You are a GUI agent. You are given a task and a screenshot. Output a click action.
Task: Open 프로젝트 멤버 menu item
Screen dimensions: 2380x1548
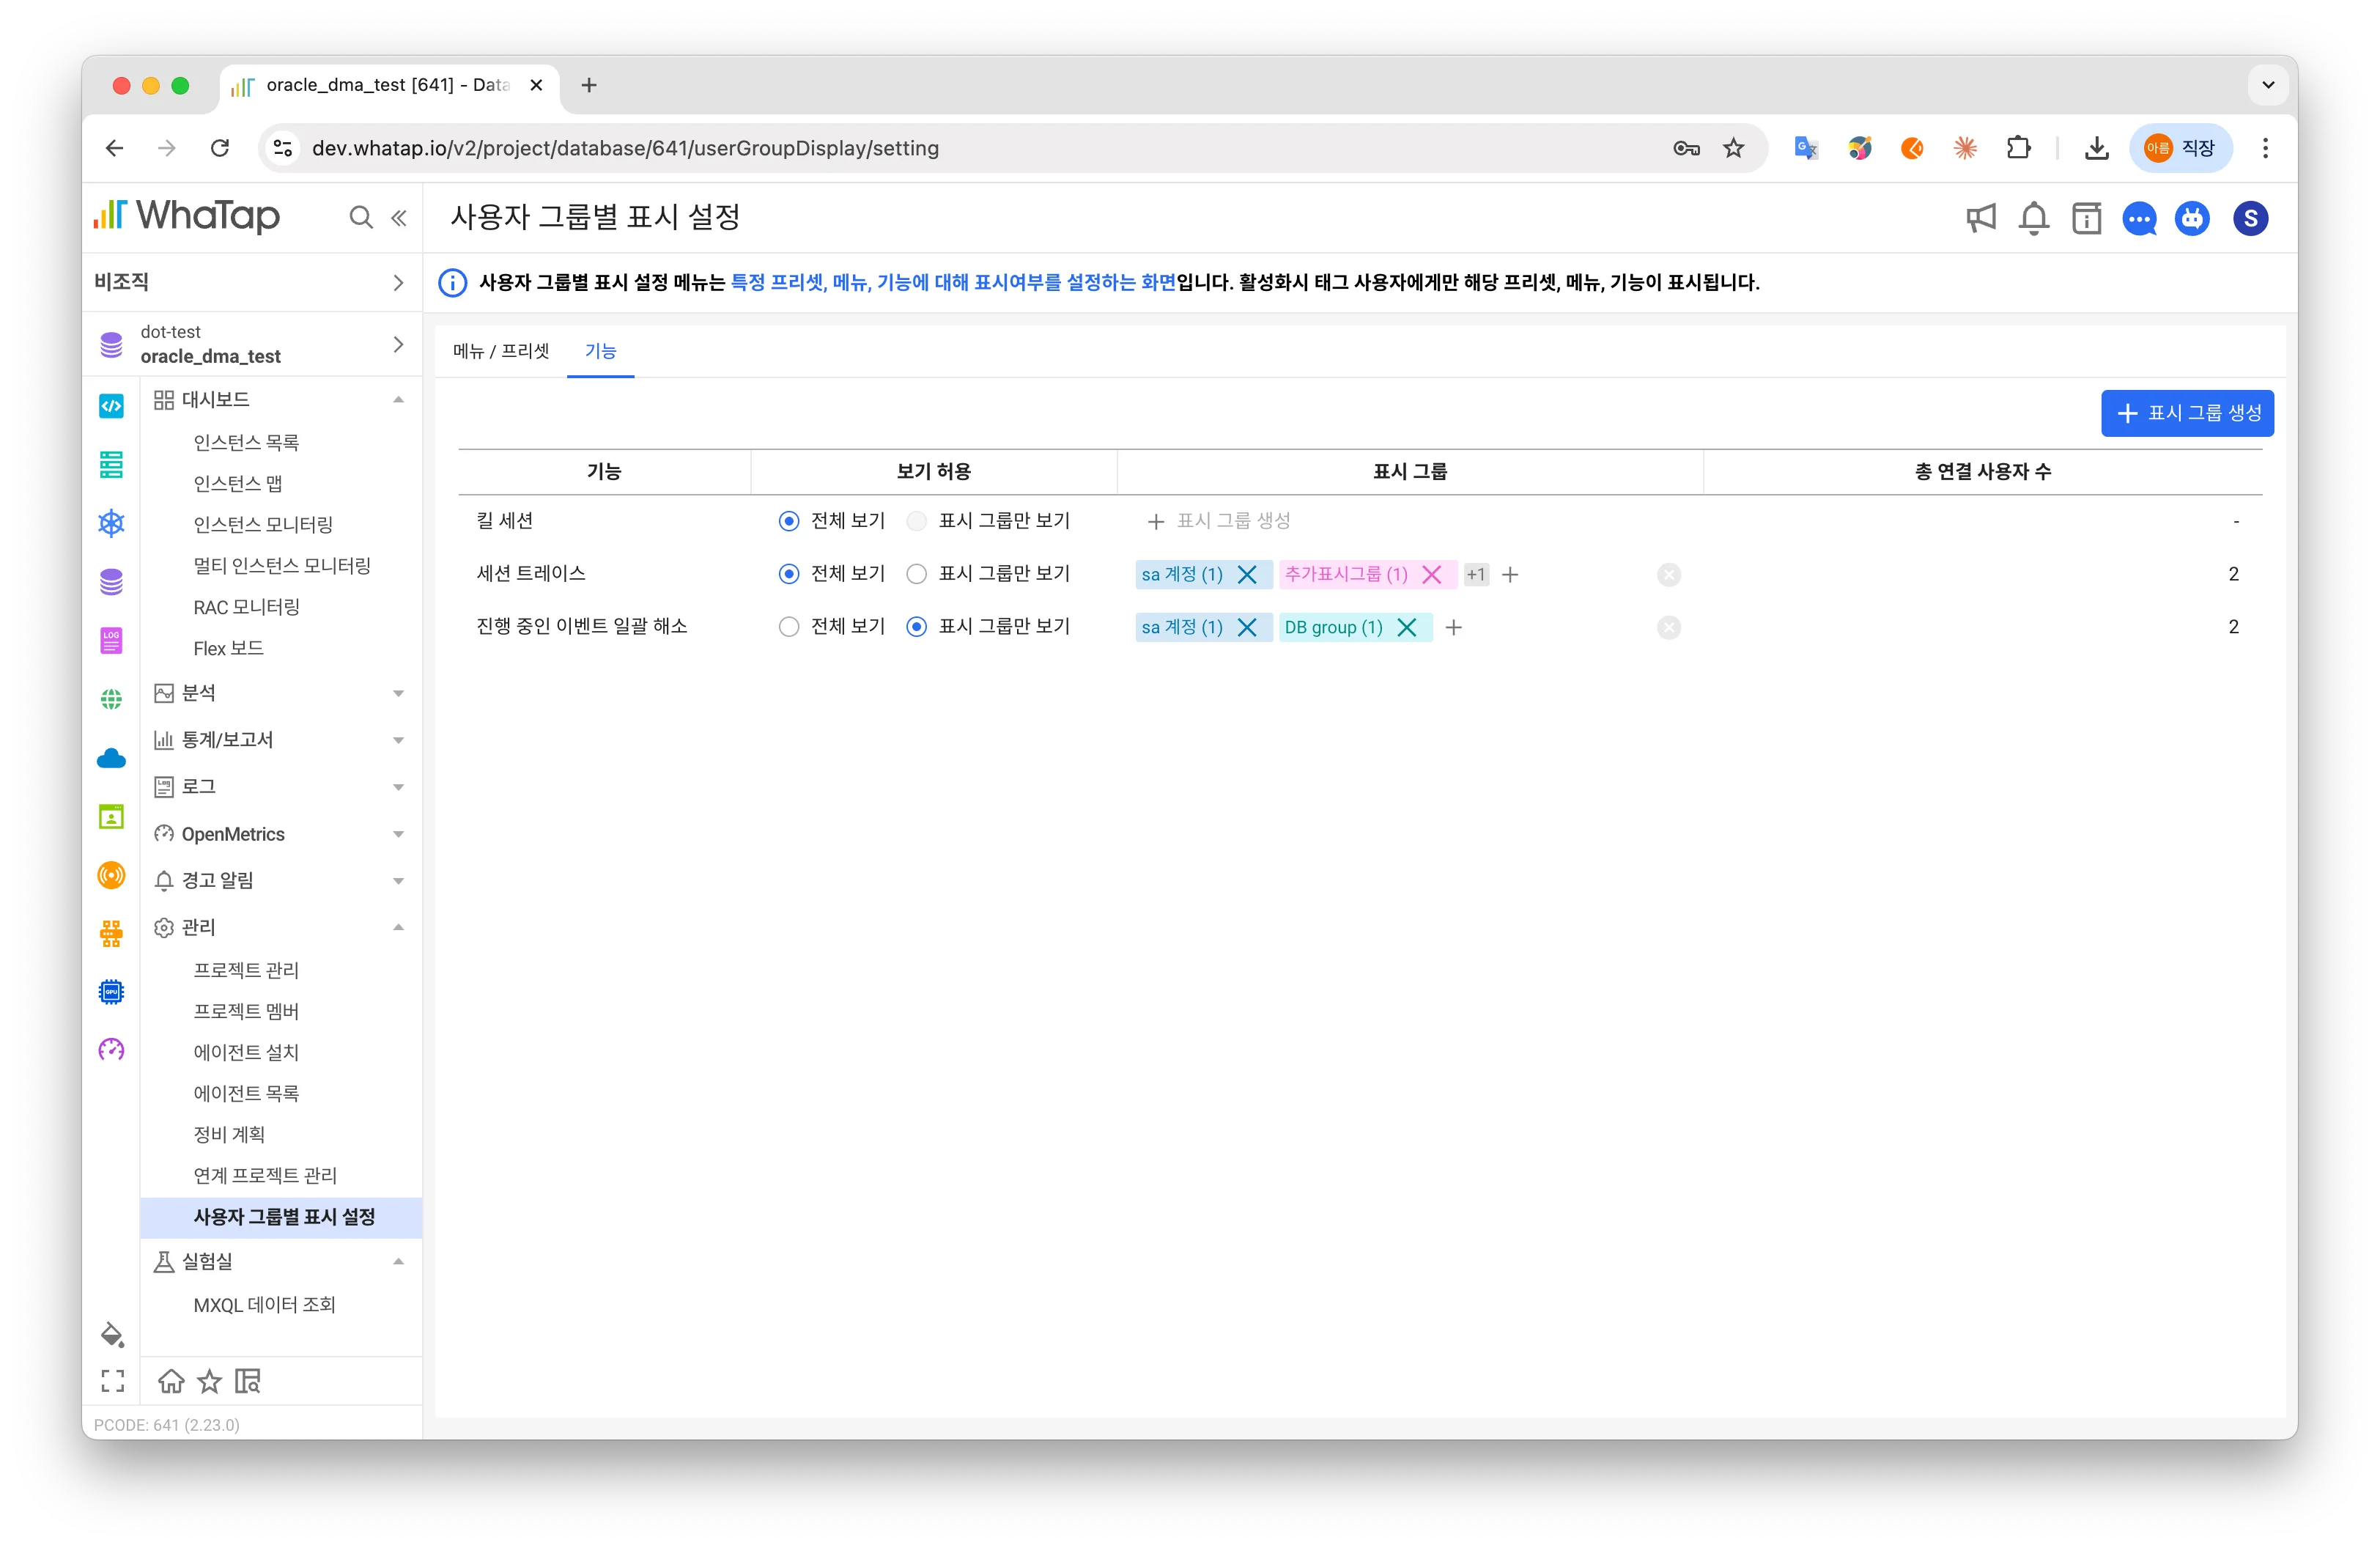[x=246, y=1011]
